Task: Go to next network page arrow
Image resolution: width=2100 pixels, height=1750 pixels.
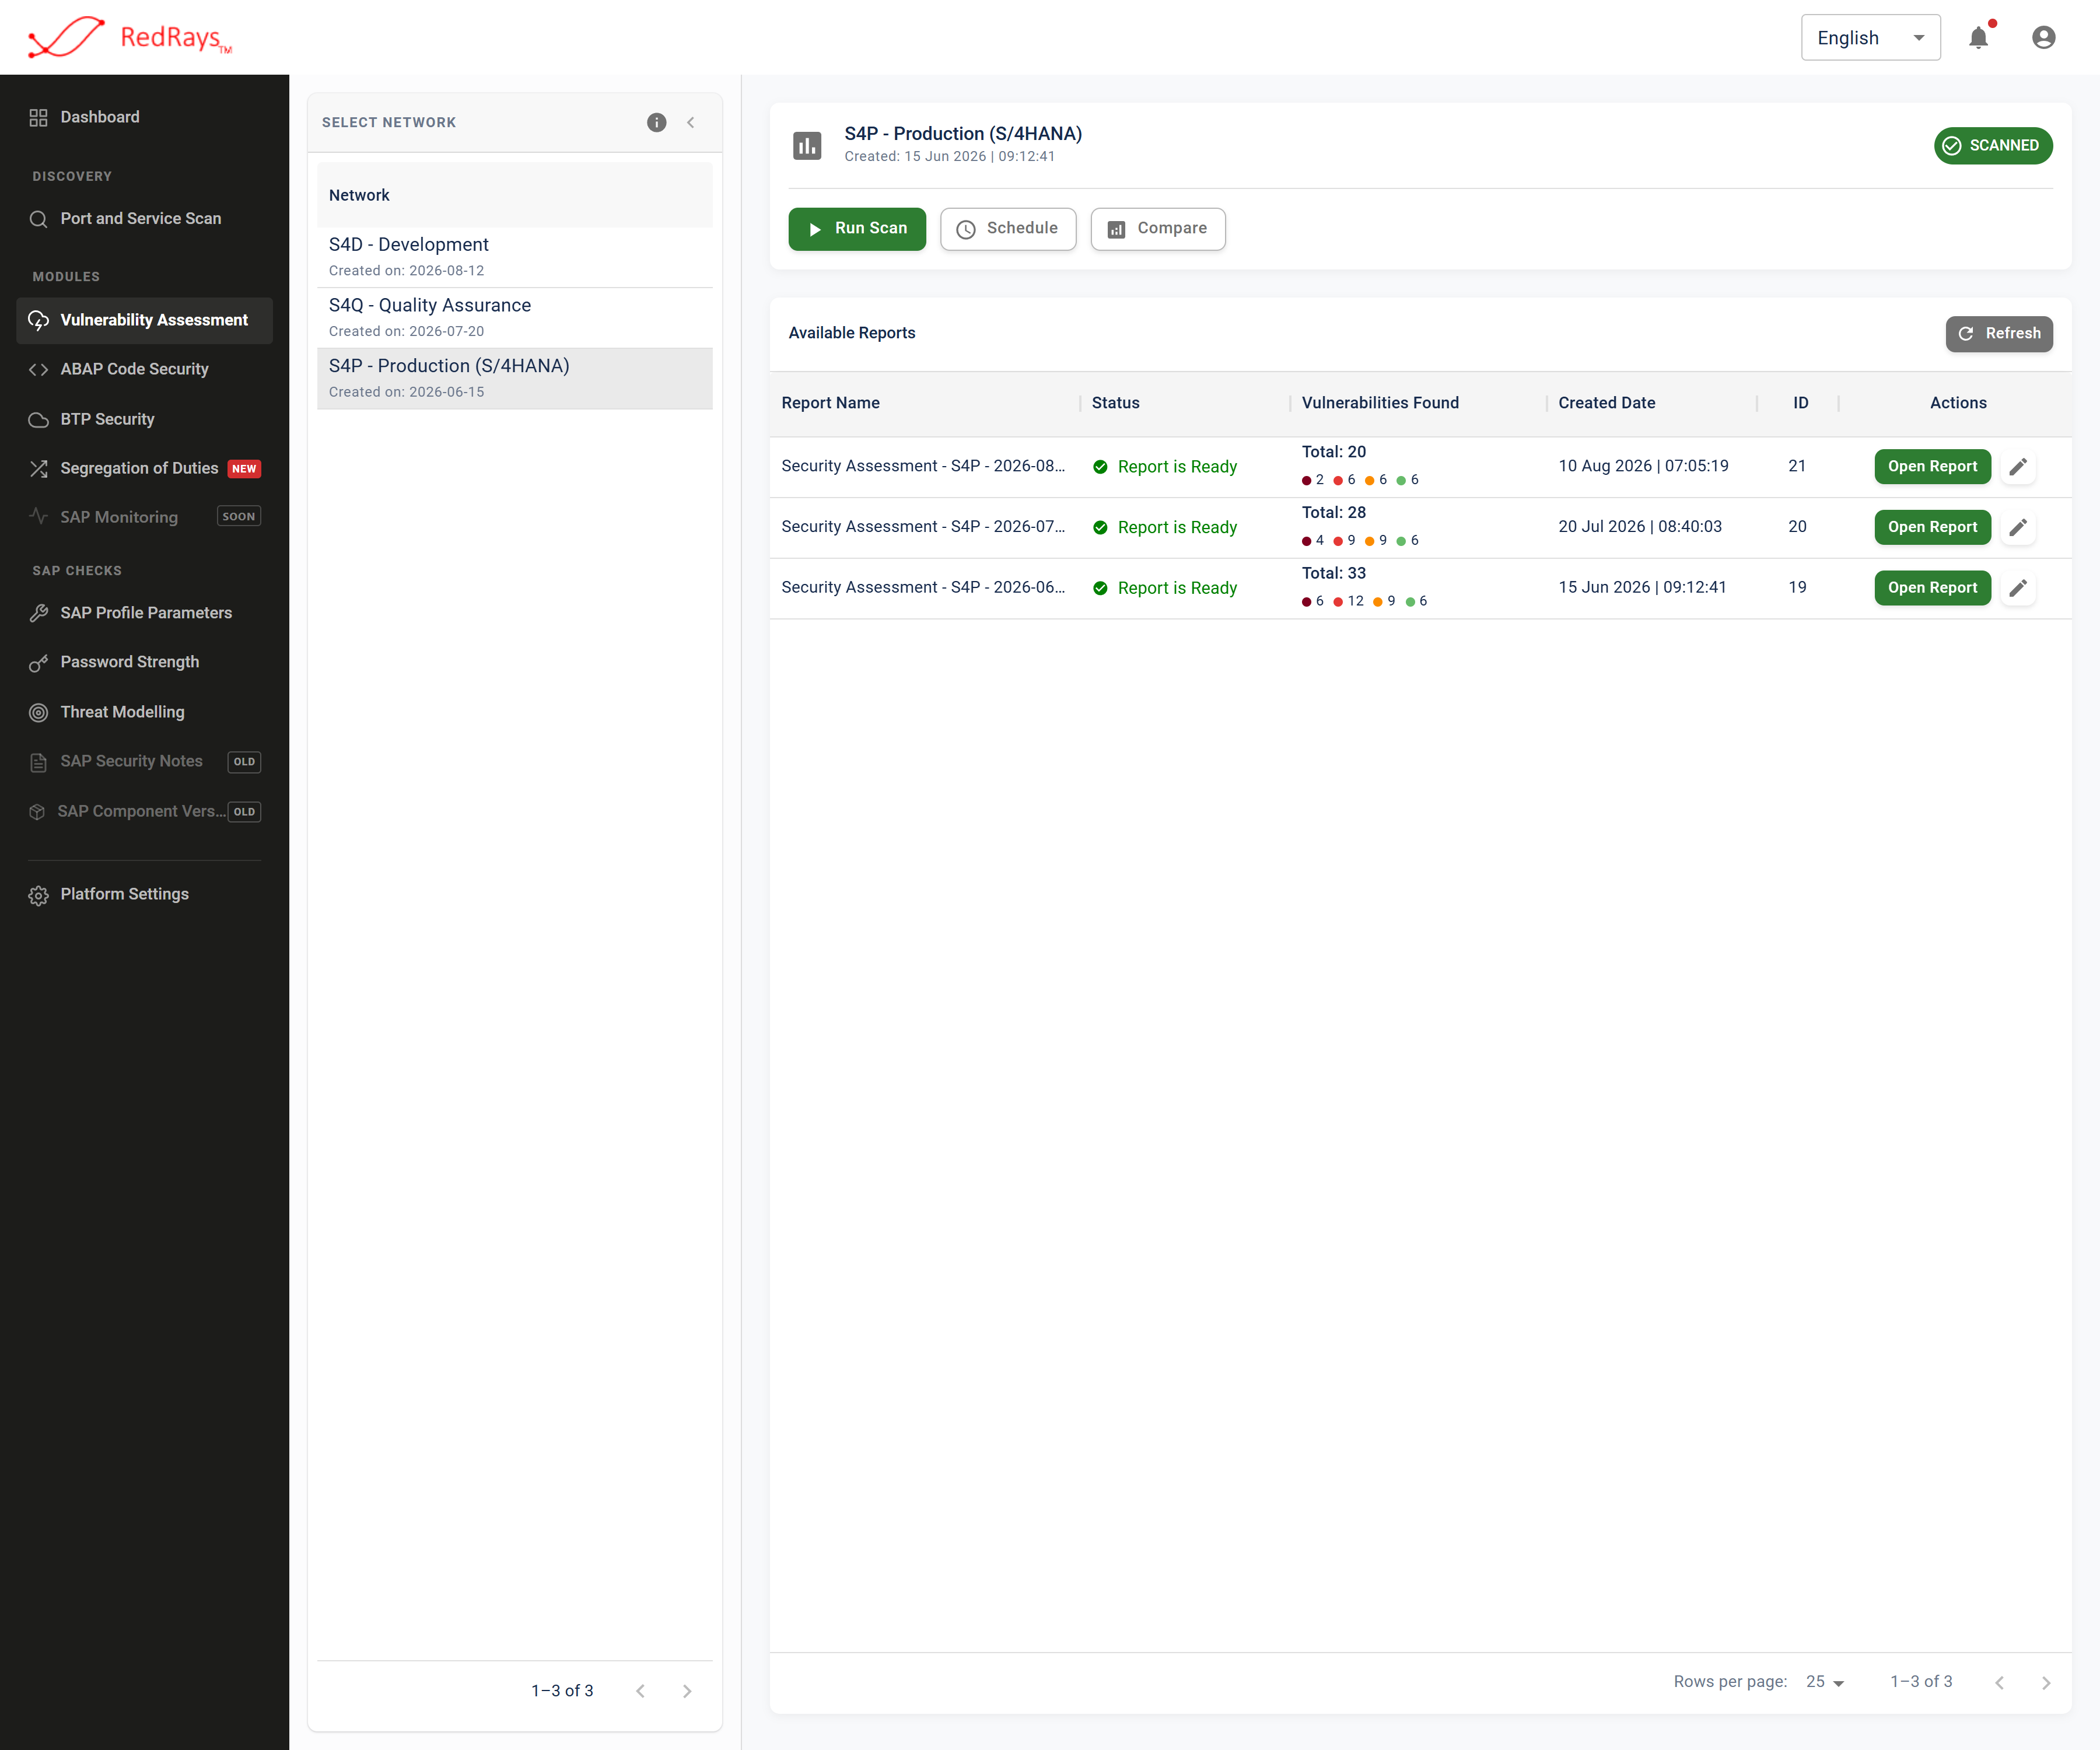Action: (687, 1691)
